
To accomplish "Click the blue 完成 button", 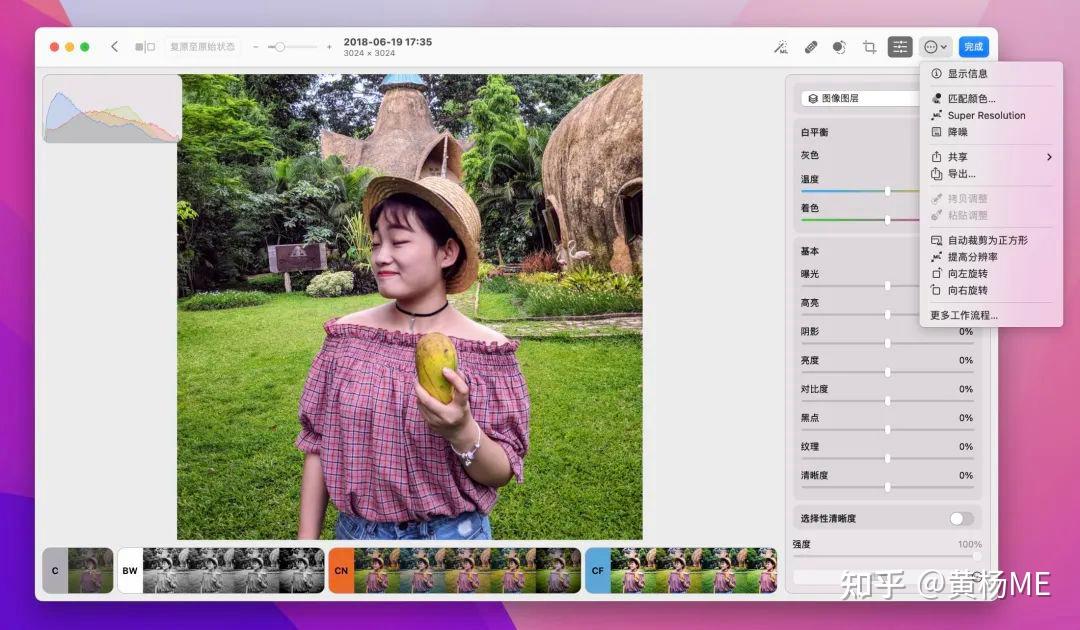I will (x=971, y=46).
